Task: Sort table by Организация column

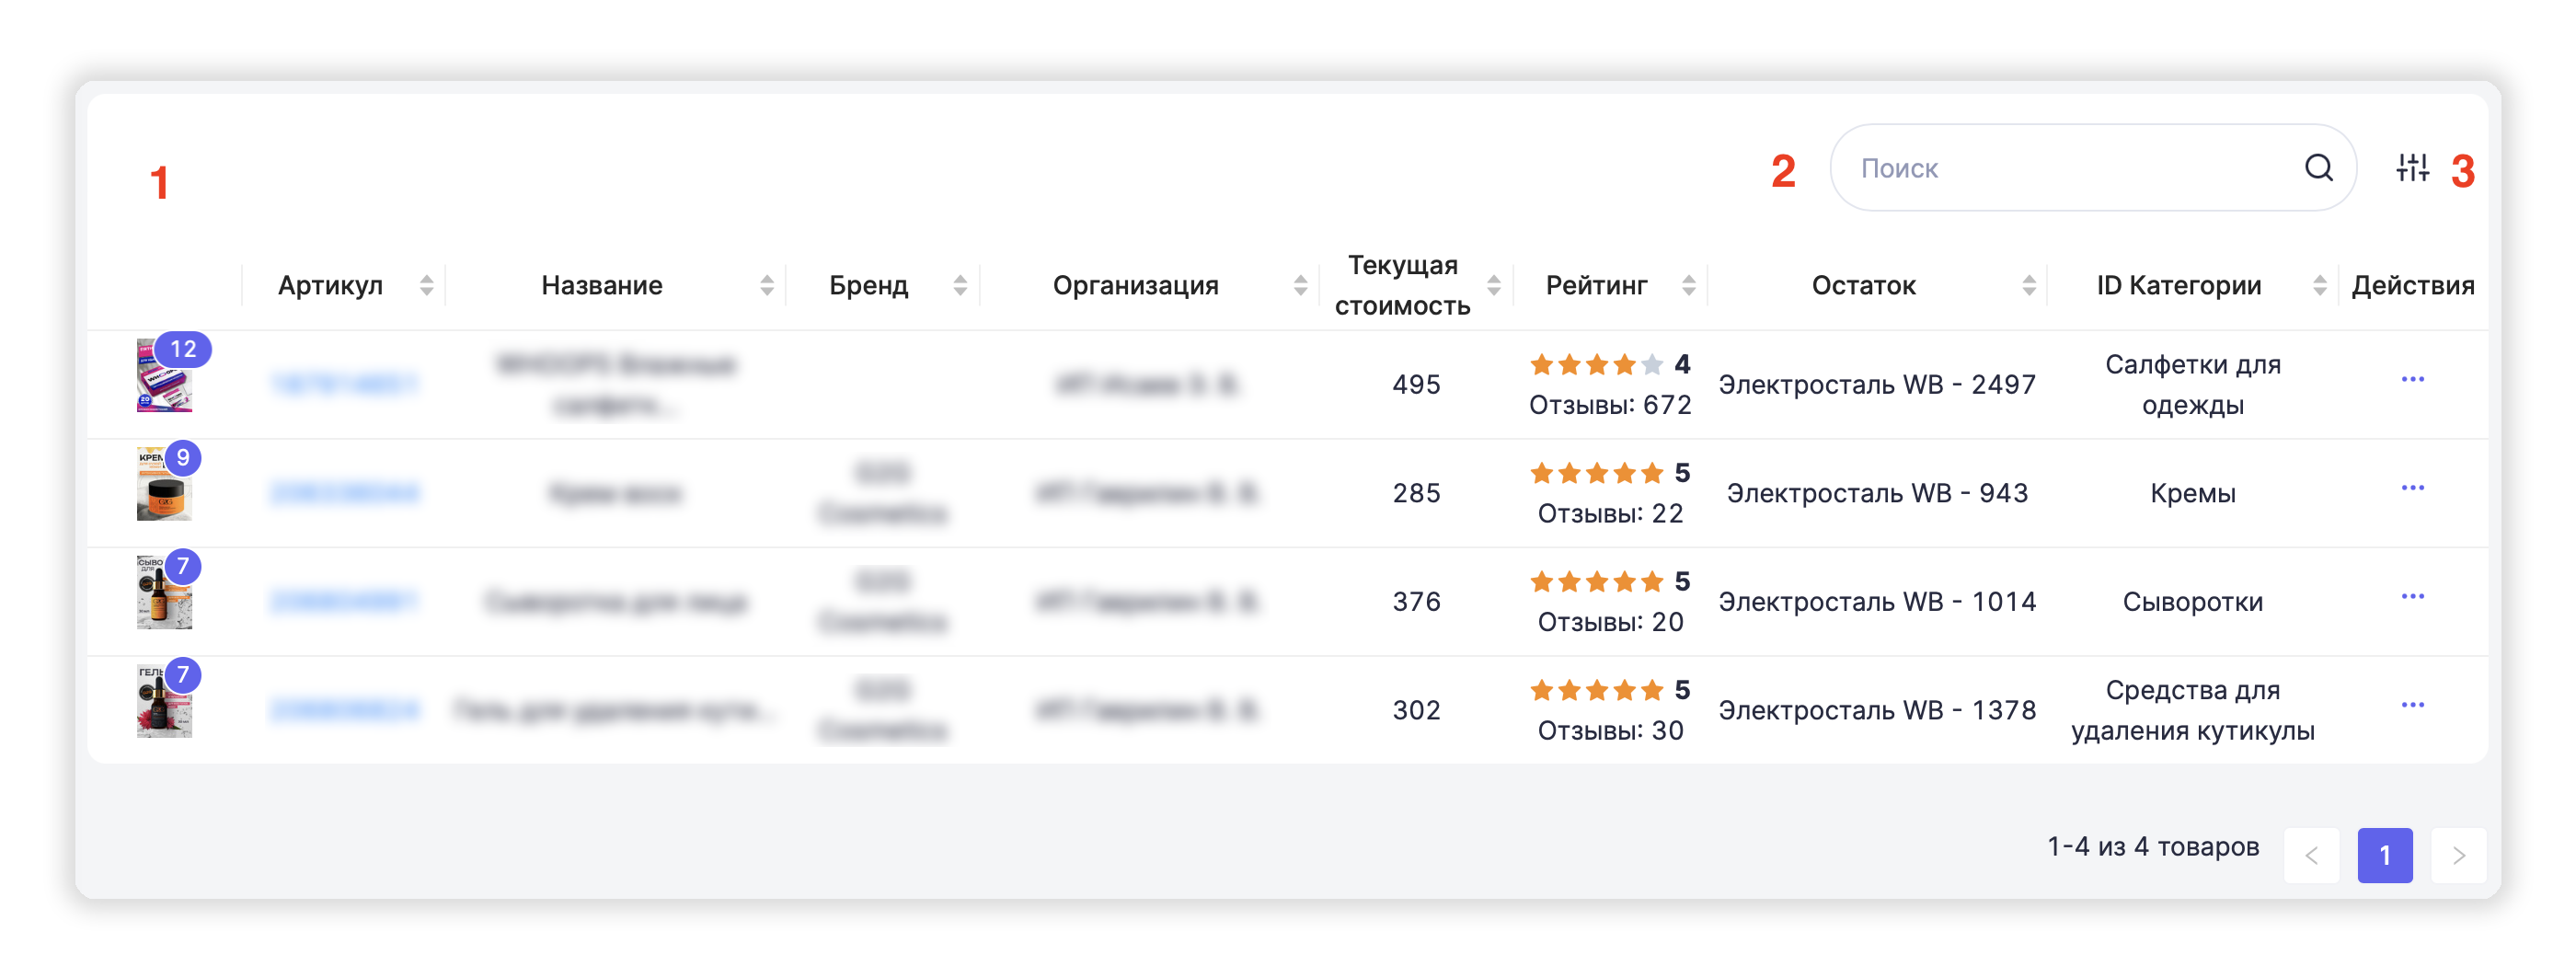Action: point(1300,286)
